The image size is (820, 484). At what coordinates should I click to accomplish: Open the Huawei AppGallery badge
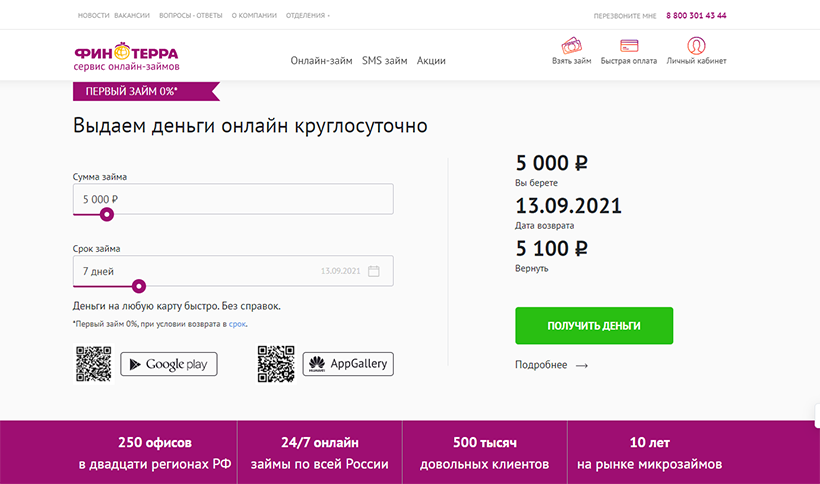tap(348, 364)
